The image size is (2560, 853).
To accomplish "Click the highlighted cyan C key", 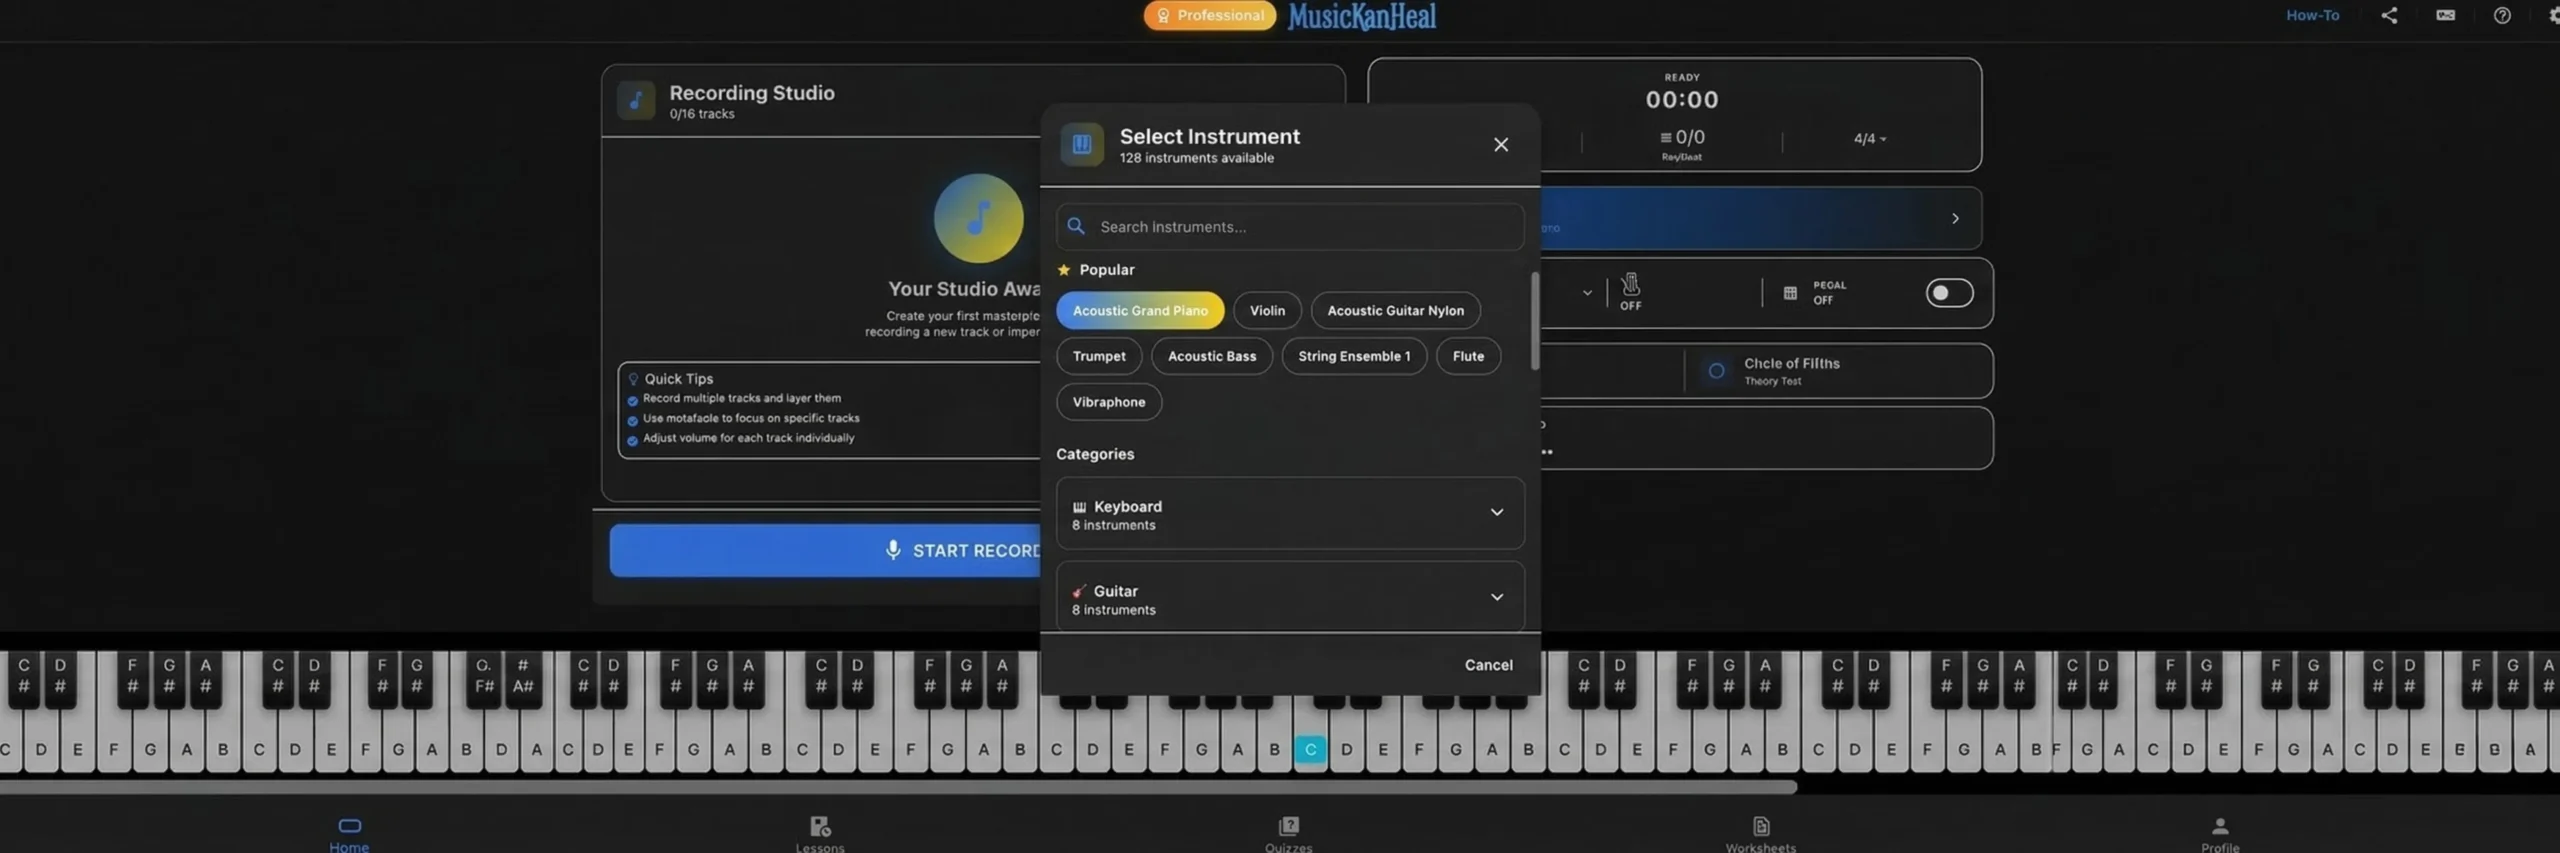I will [x=1310, y=749].
